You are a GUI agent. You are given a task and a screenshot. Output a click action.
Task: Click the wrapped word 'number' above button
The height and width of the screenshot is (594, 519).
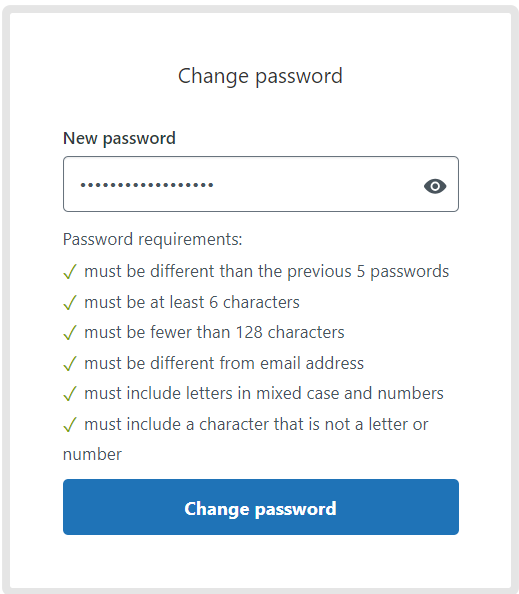[x=92, y=455]
